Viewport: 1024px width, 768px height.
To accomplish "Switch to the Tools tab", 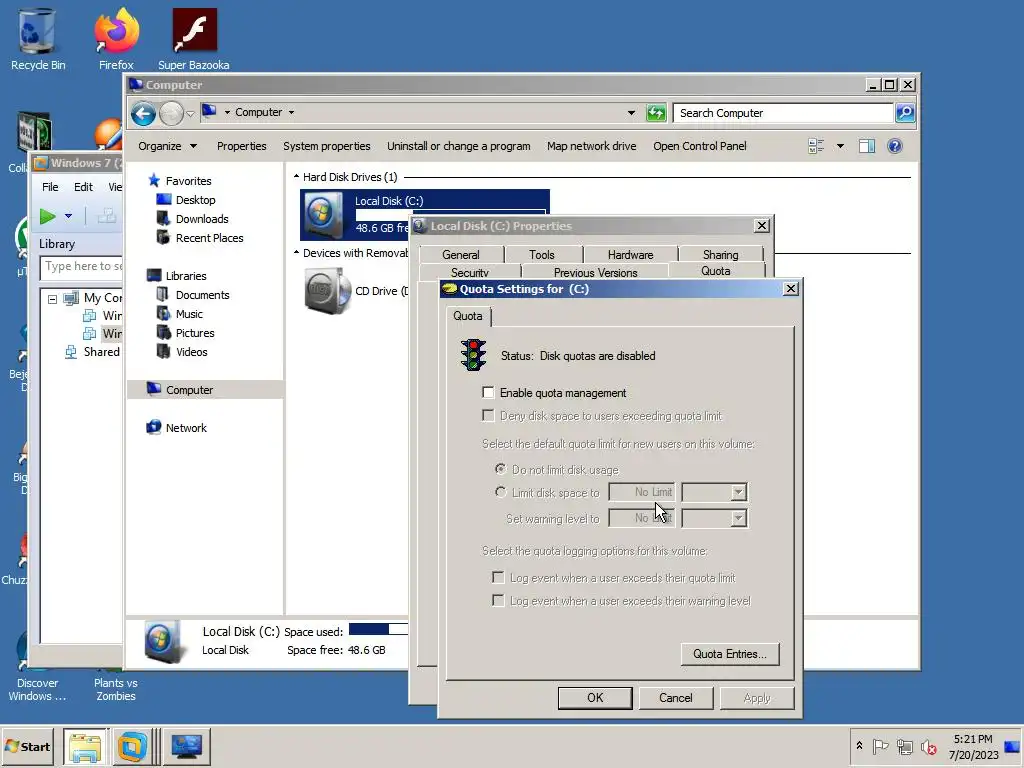I will coord(542,255).
